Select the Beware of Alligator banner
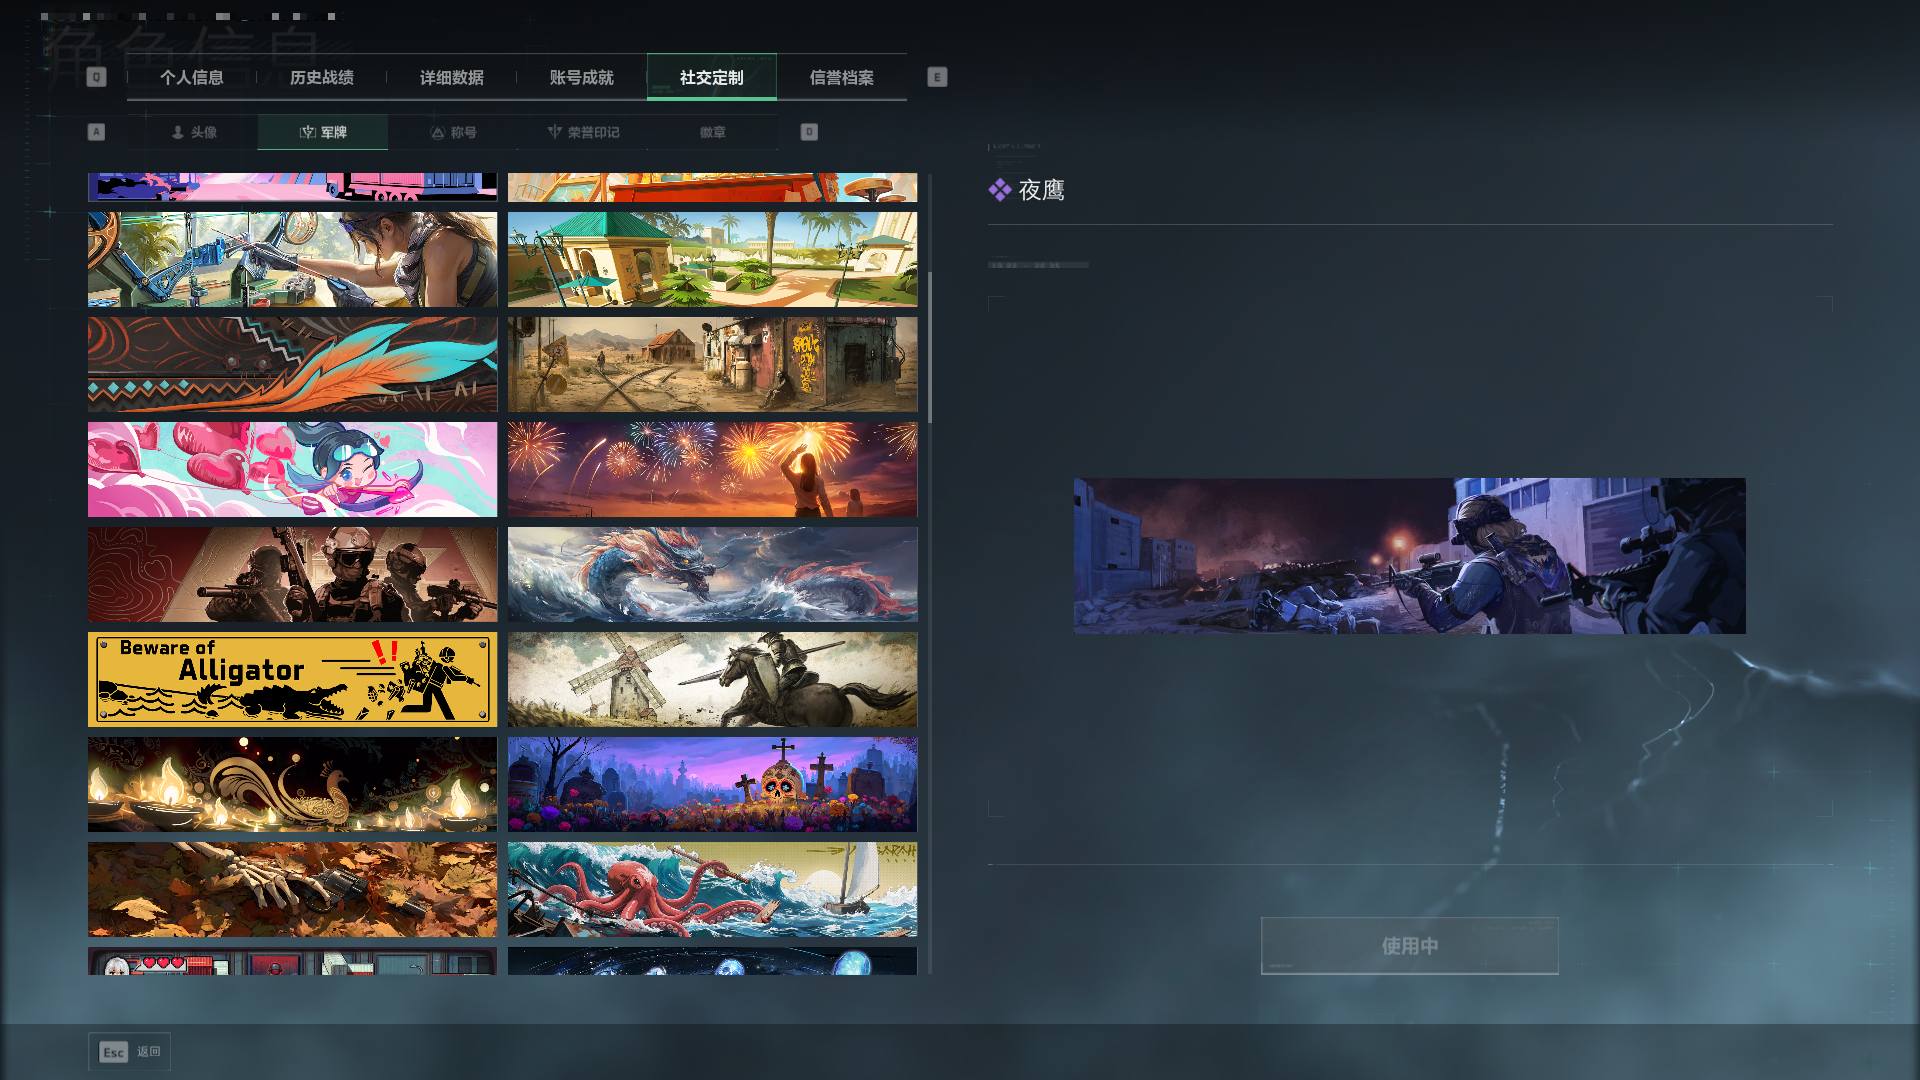 [292, 679]
